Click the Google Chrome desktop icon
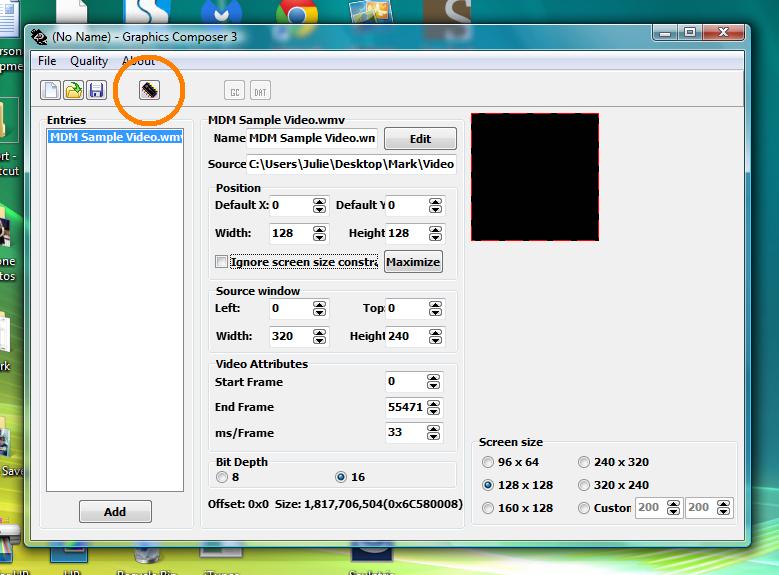The image size is (779, 575). [x=297, y=11]
